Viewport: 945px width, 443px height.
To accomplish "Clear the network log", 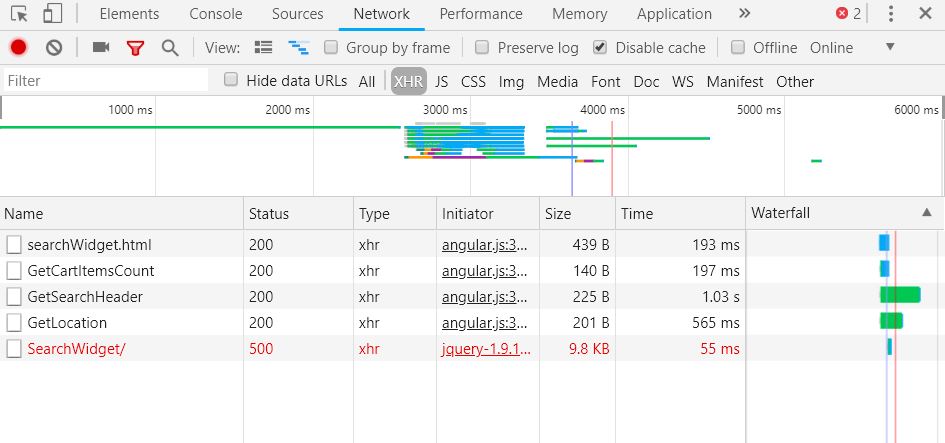I will pos(54,47).
